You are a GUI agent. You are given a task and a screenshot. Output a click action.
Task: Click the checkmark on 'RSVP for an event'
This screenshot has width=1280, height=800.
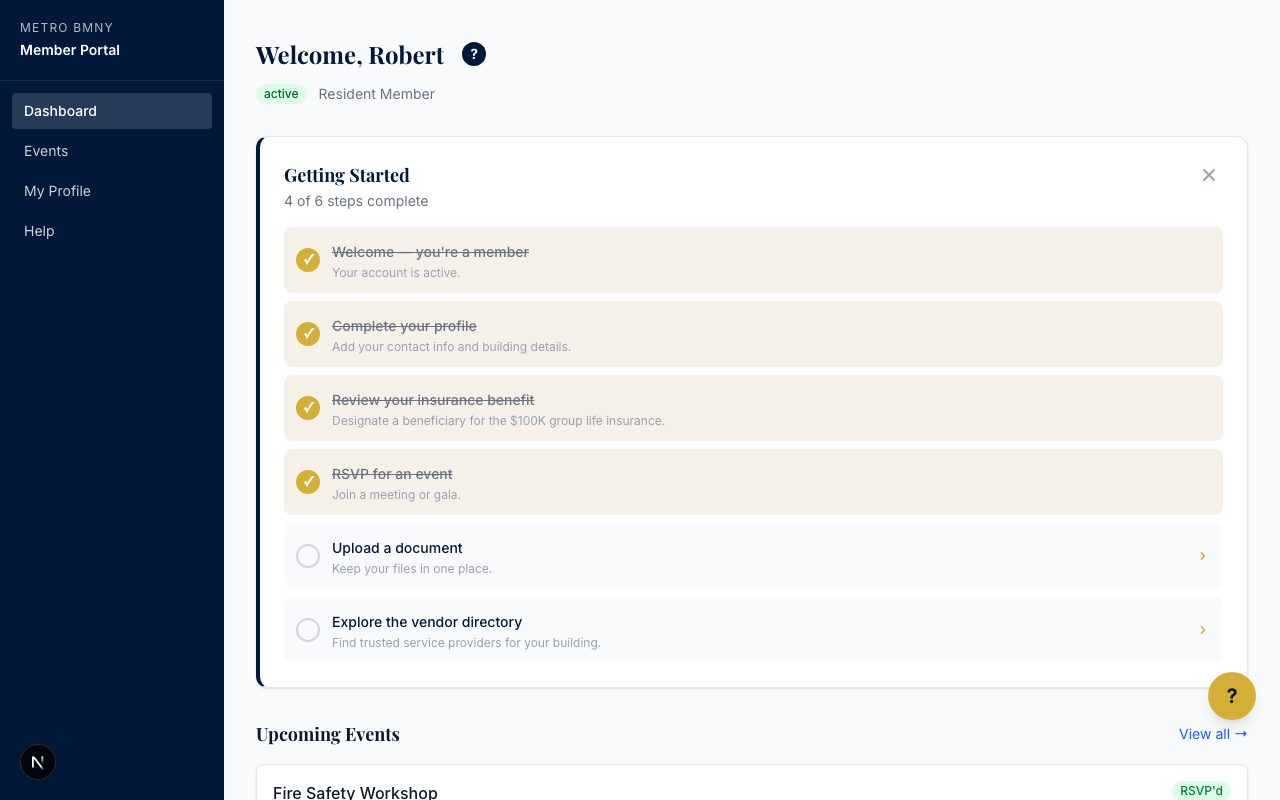coord(308,482)
